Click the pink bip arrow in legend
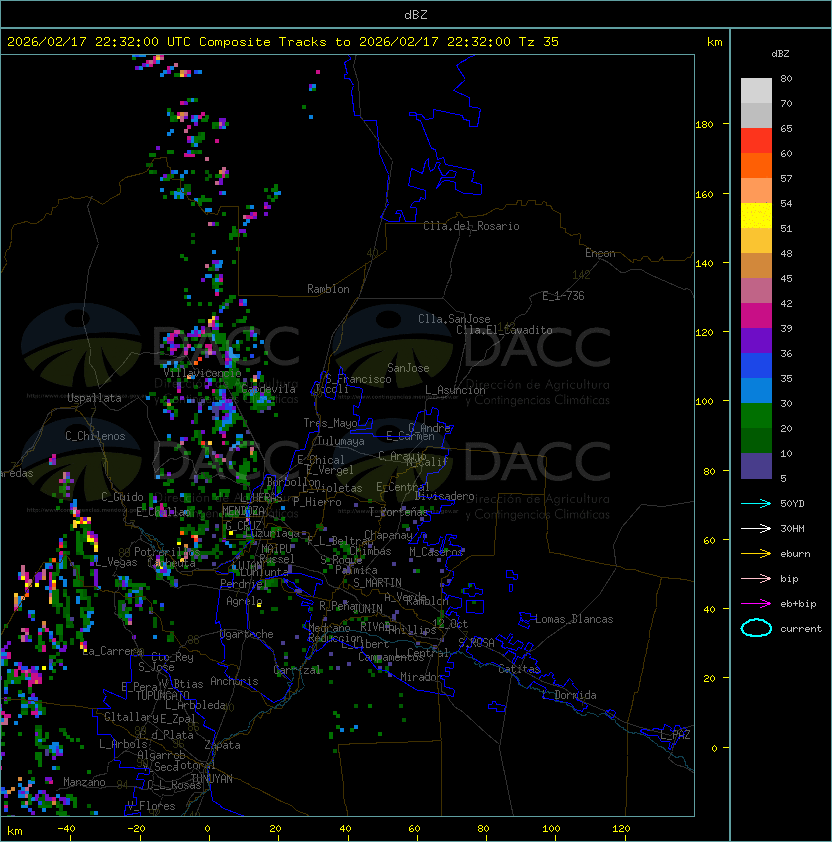The image size is (832, 842). pyautogui.click(x=756, y=578)
